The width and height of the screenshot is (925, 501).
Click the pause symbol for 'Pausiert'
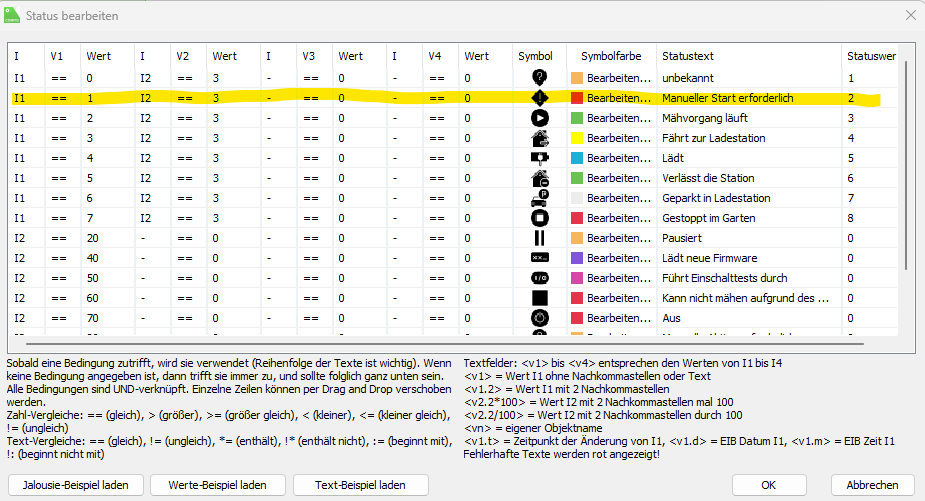click(539, 238)
